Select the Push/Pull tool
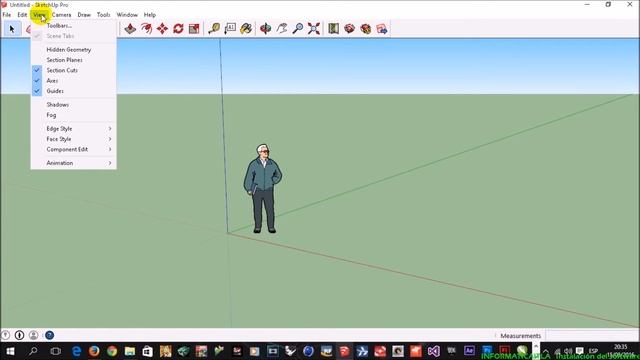 click(130, 29)
